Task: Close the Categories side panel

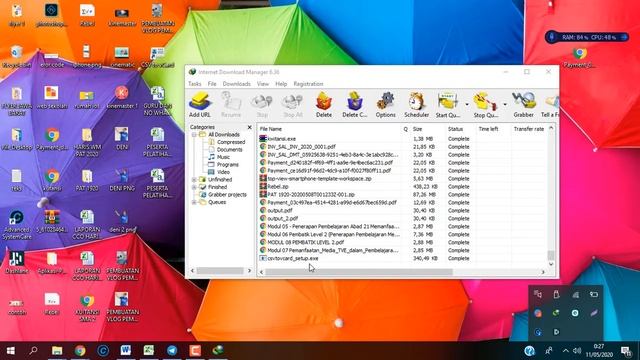Action: (249, 127)
